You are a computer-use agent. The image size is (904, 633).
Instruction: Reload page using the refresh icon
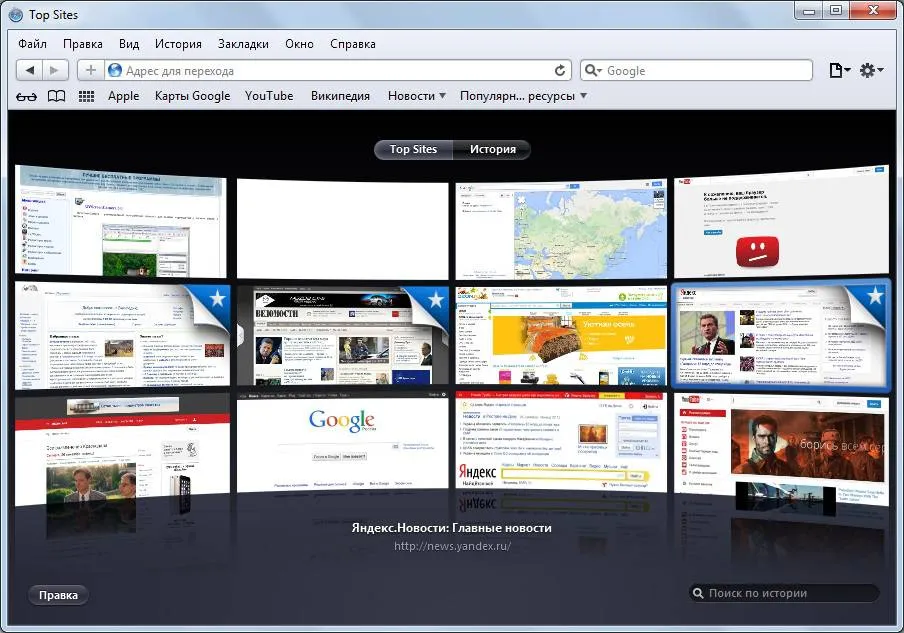pos(559,71)
